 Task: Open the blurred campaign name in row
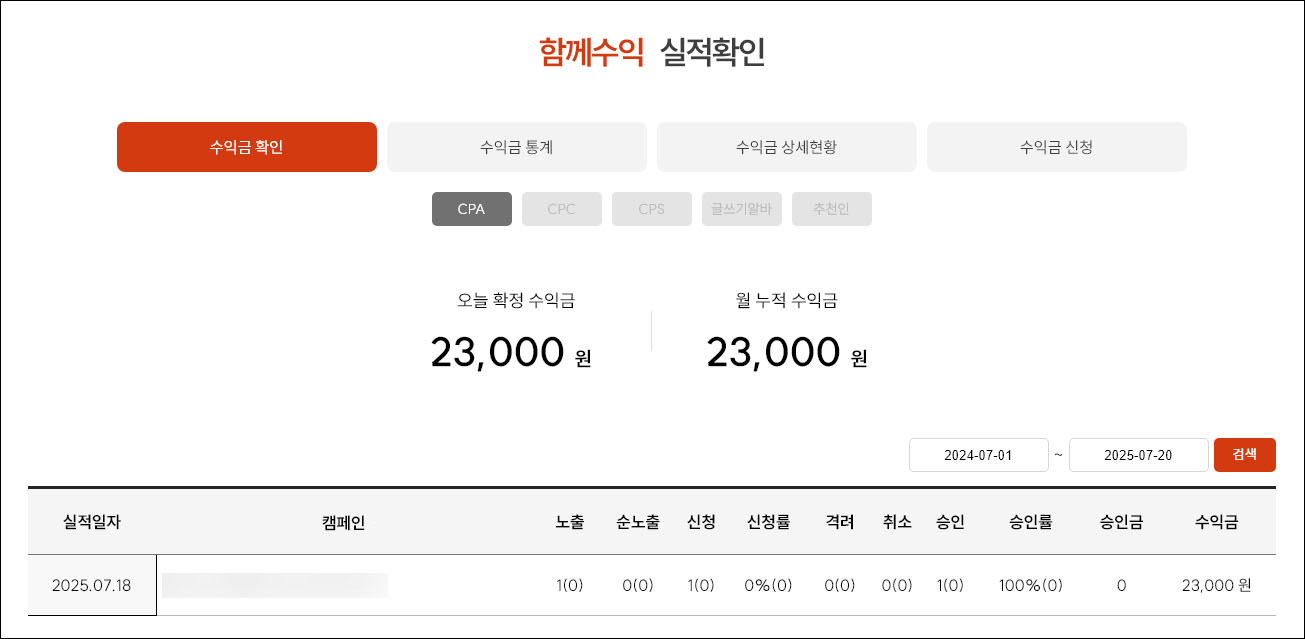(275, 585)
